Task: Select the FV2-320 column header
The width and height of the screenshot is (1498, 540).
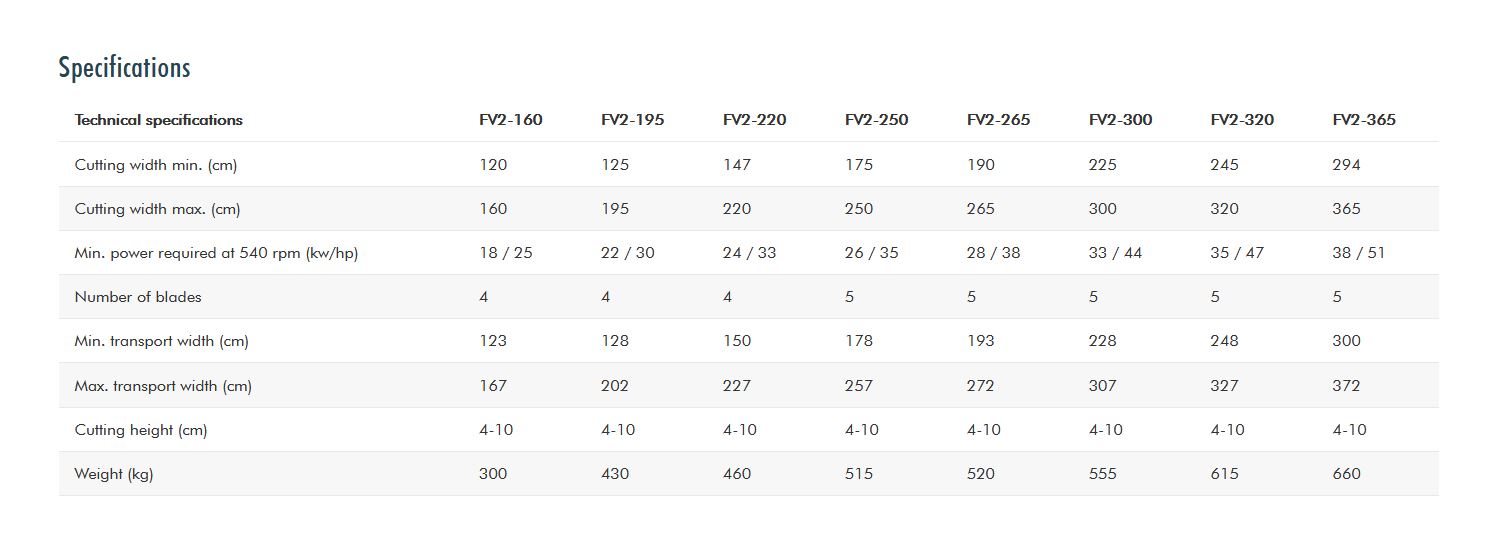Action: (x=1242, y=120)
